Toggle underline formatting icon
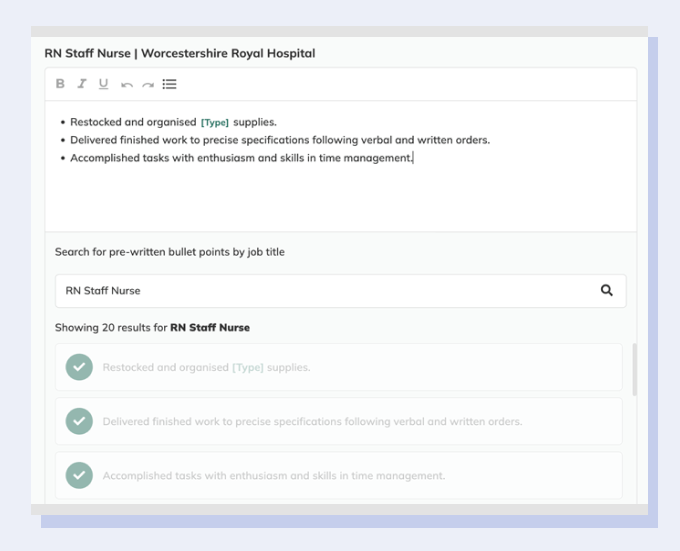Viewport: 680px width, 551px height. tap(103, 84)
